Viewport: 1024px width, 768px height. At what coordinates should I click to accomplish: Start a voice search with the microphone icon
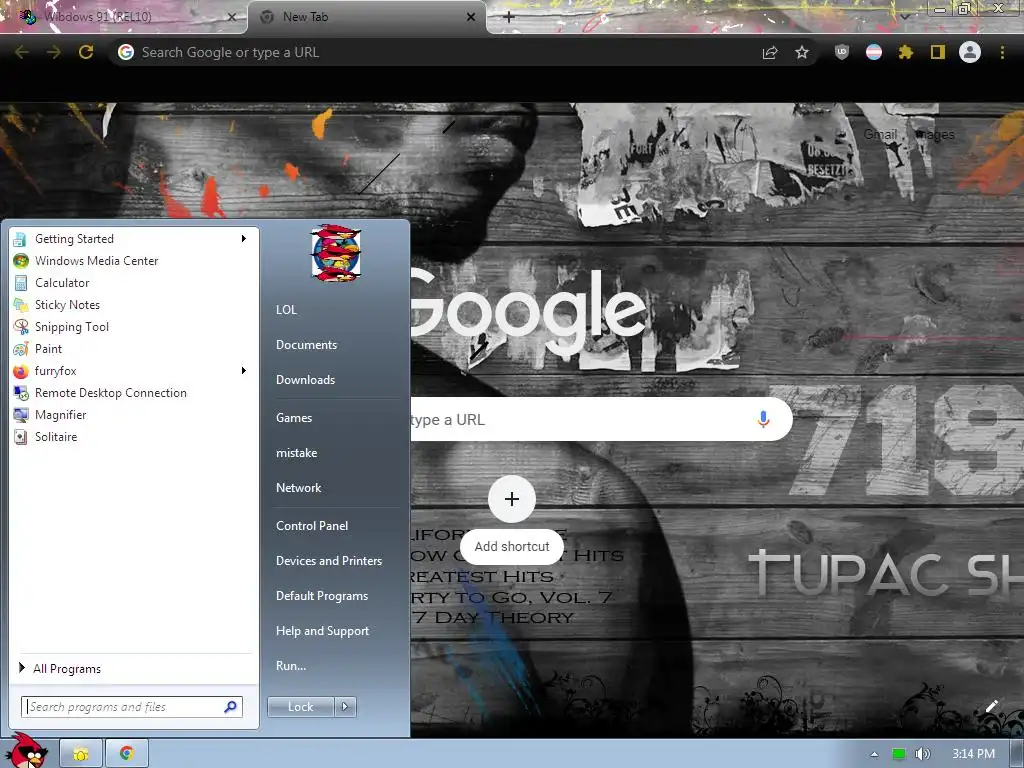[763, 419]
